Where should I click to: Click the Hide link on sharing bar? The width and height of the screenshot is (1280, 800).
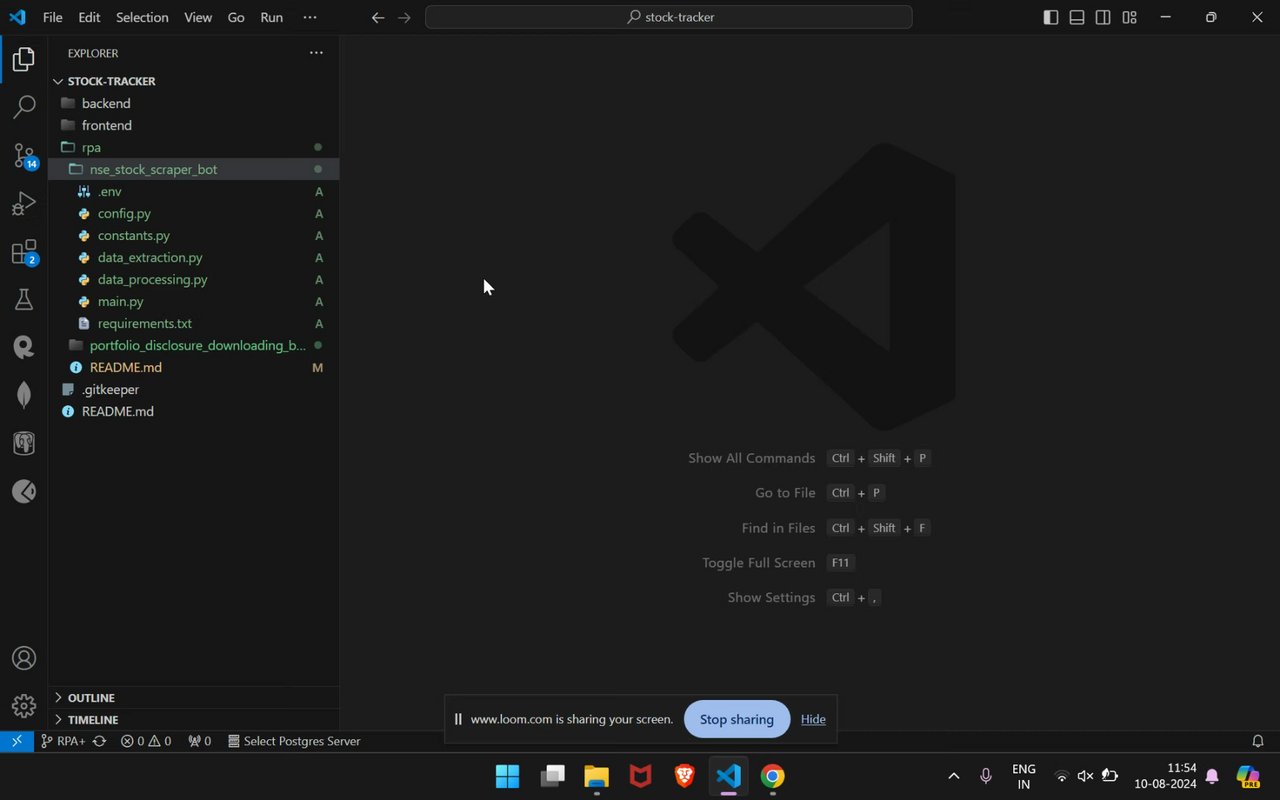pos(813,719)
